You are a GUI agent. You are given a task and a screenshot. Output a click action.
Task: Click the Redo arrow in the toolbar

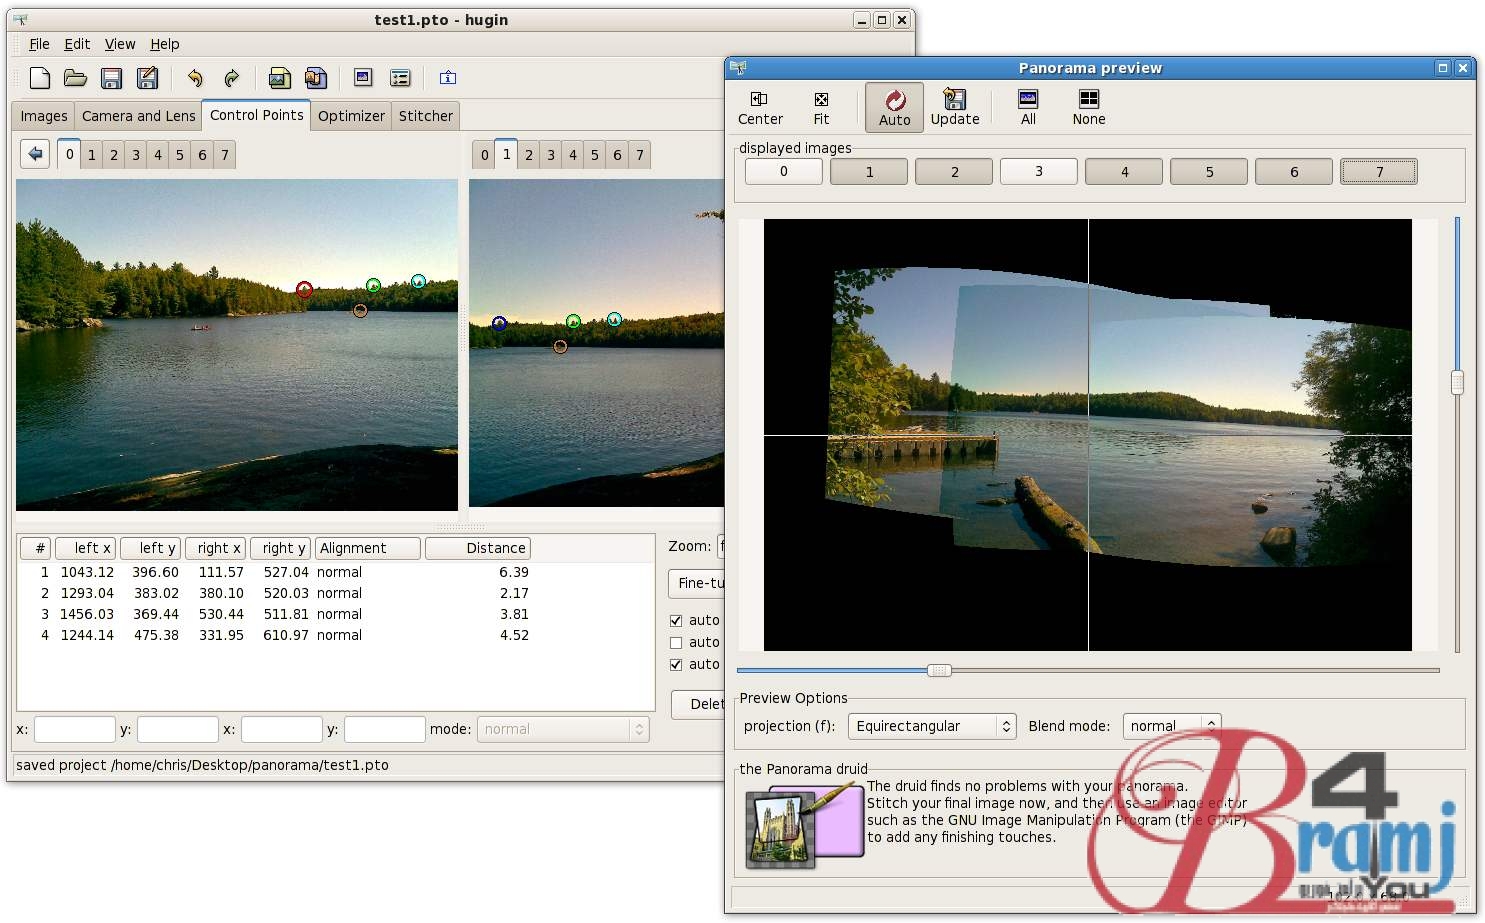point(231,78)
